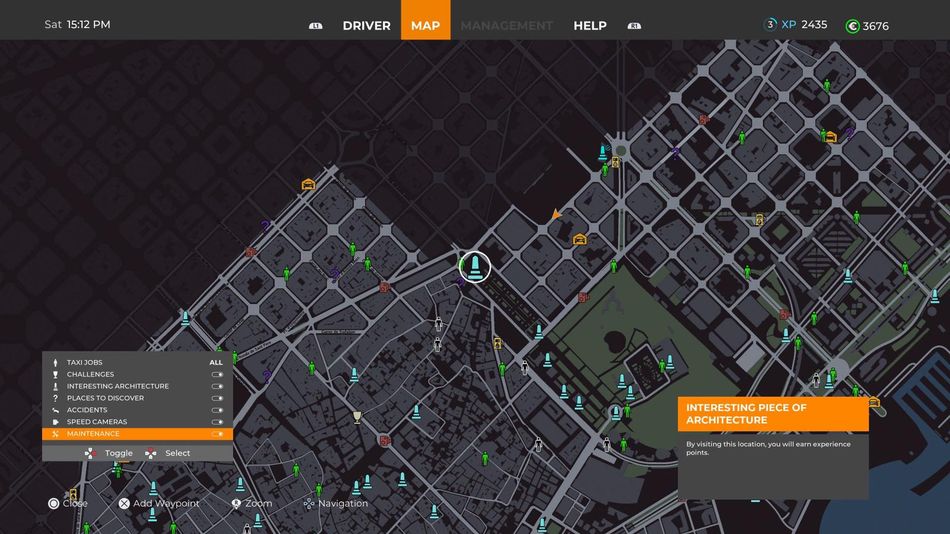Click the Challenges trophy icon in filter list
This screenshot has height=534, width=950.
[x=55, y=375]
